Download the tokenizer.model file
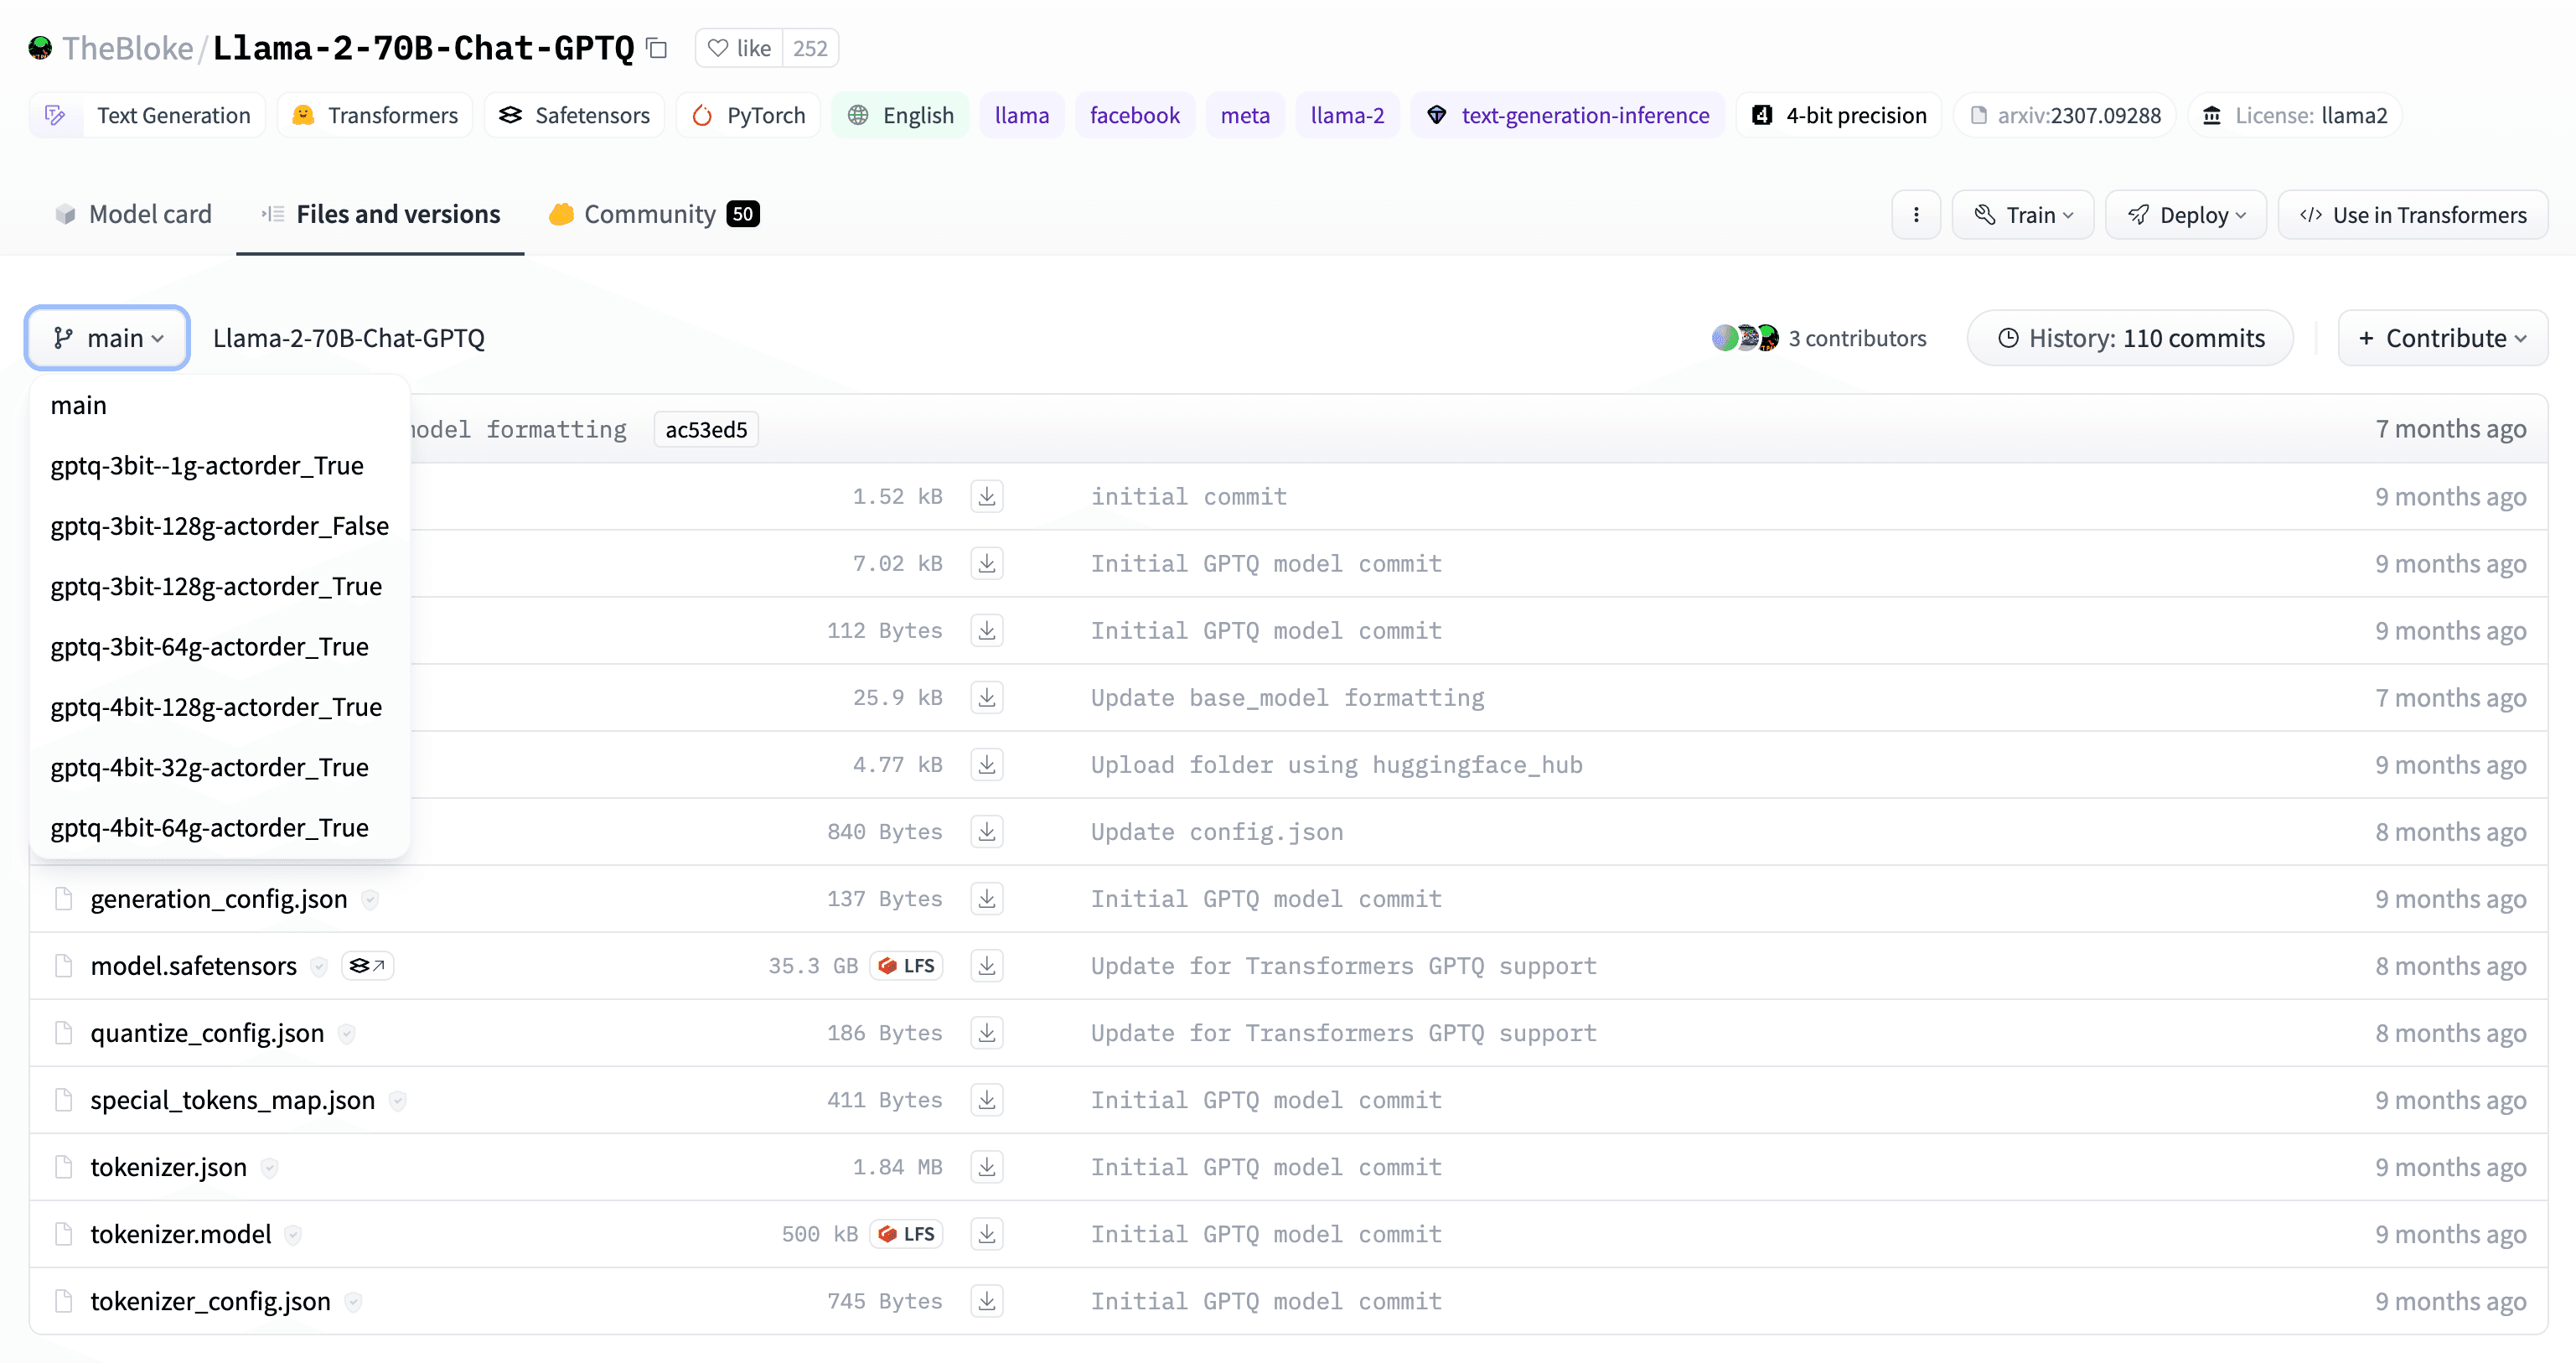The height and width of the screenshot is (1363, 2576). click(x=986, y=1234)
